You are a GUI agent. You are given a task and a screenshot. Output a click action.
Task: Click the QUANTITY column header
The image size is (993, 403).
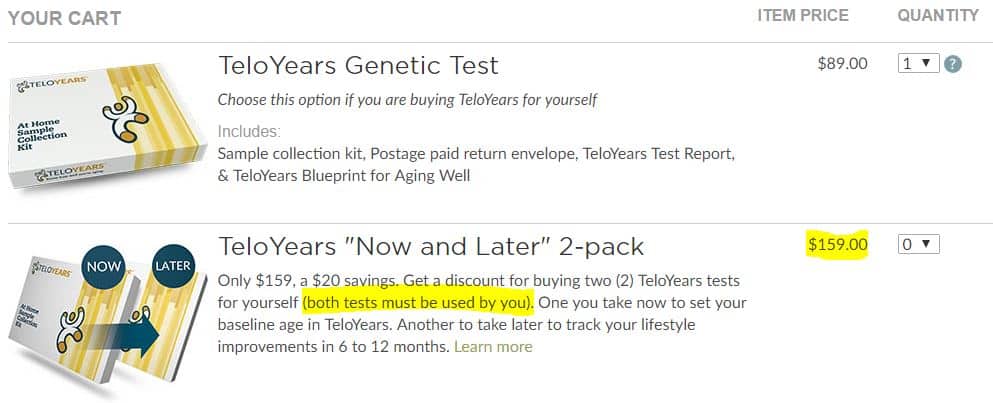[x=938, y=16]
